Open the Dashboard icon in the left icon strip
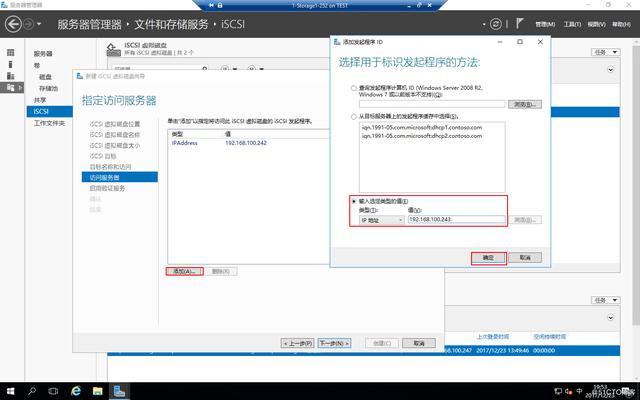 [11, 52]
